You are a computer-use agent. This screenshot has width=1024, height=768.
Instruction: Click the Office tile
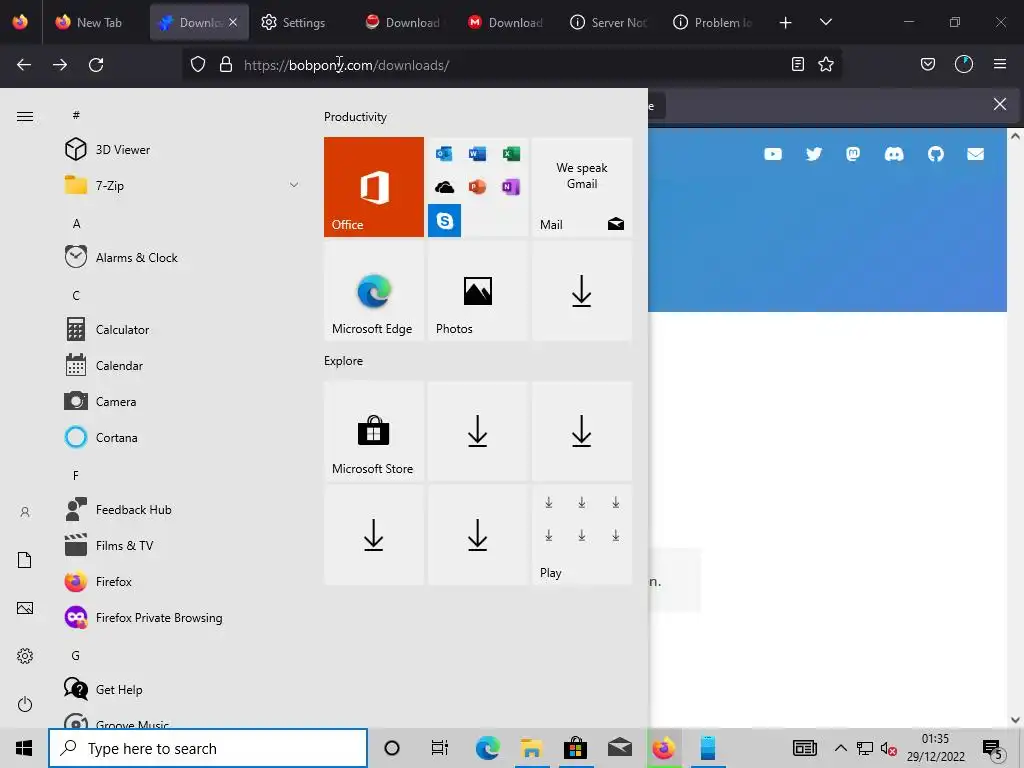(x=374, y=187)
